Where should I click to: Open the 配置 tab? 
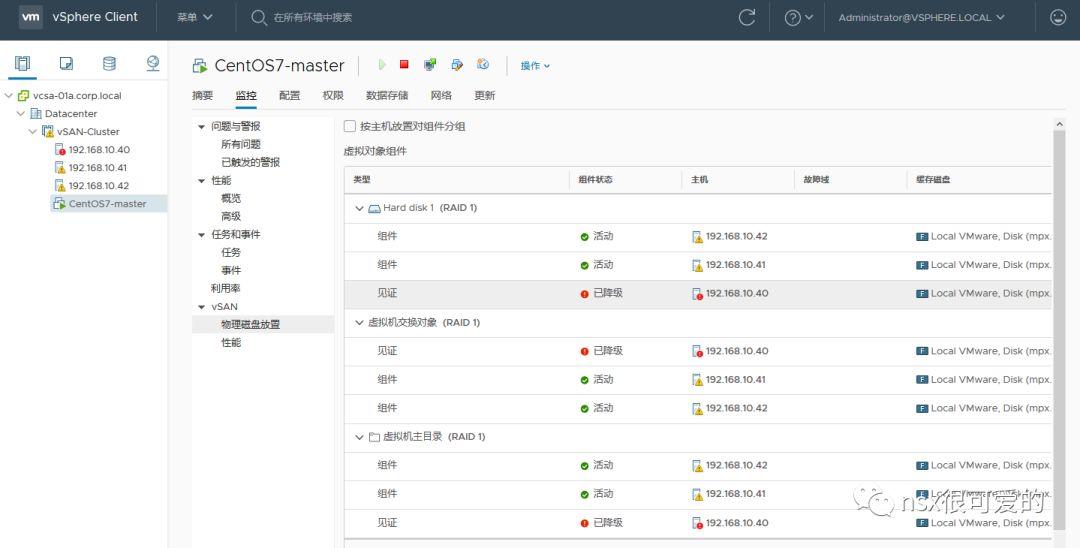point(289,96)
